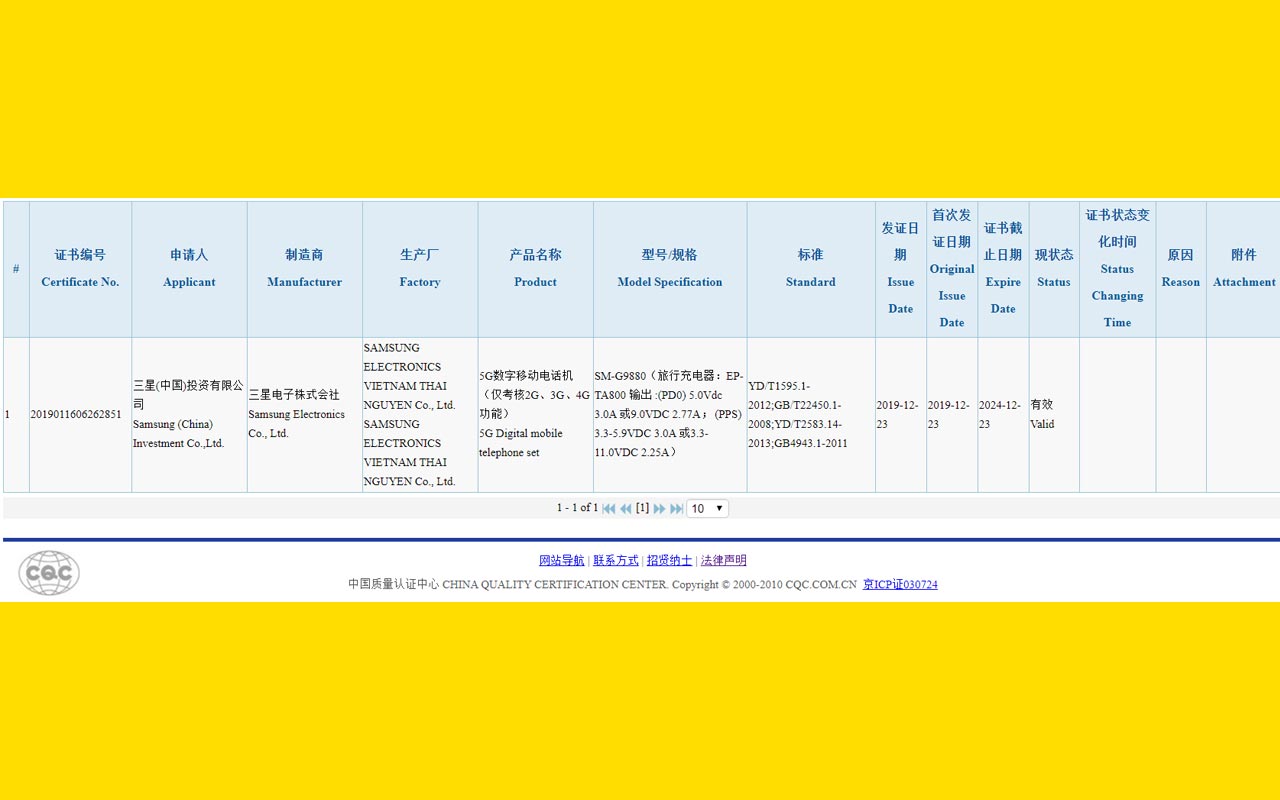Open the 网站导航 link
The width and height of the screenshot is (1280, 800).
tap(562, 560)
